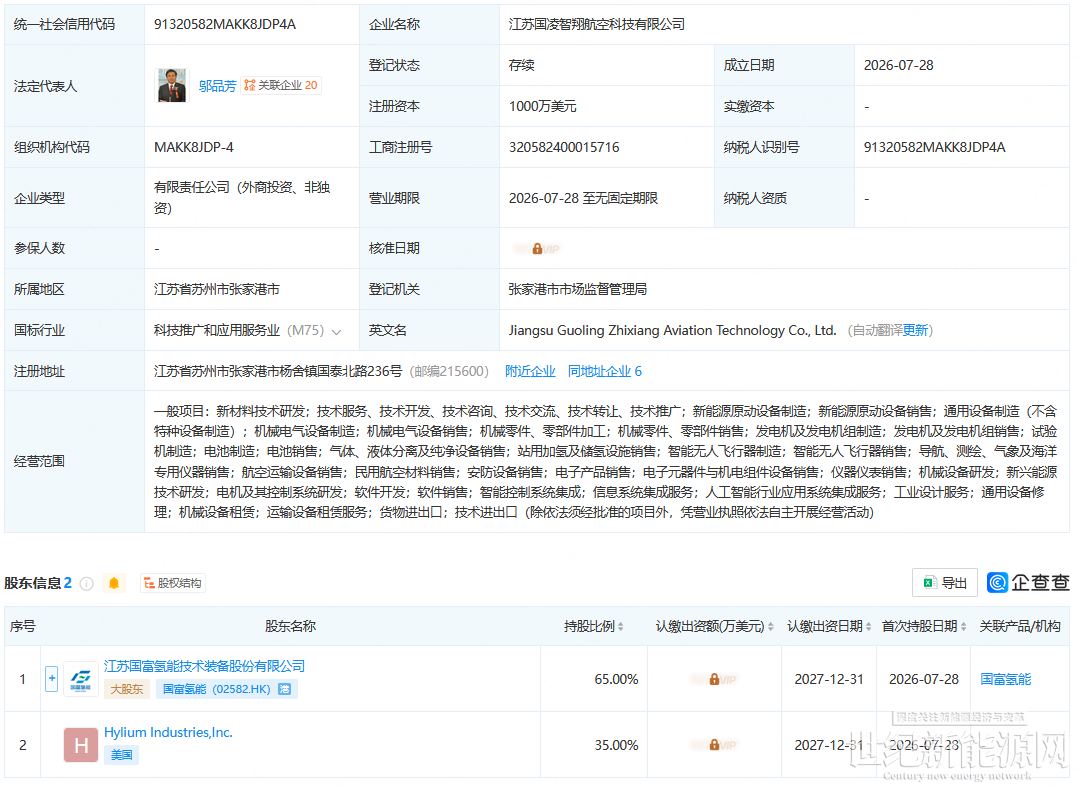Click English name Jiangsu Guoling Zhixiang text
This screenshot has width=1077, height=786.
tap(672, 330)
